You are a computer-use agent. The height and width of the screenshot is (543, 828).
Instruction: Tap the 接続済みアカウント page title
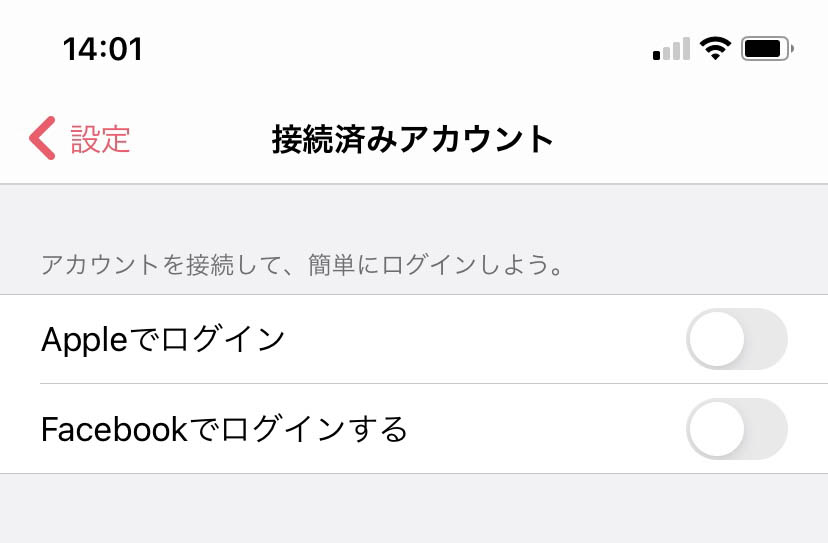click(412, 139)
